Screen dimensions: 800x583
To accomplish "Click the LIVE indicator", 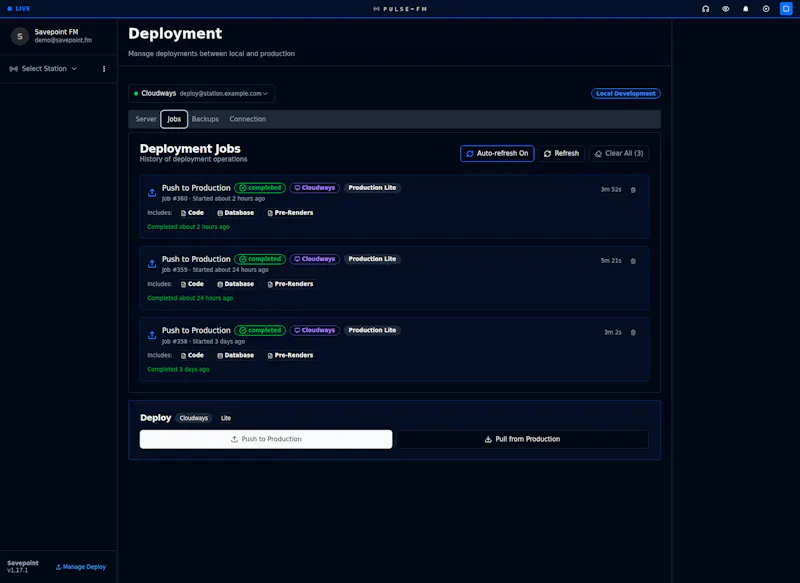I will click(x=18, y=9).
